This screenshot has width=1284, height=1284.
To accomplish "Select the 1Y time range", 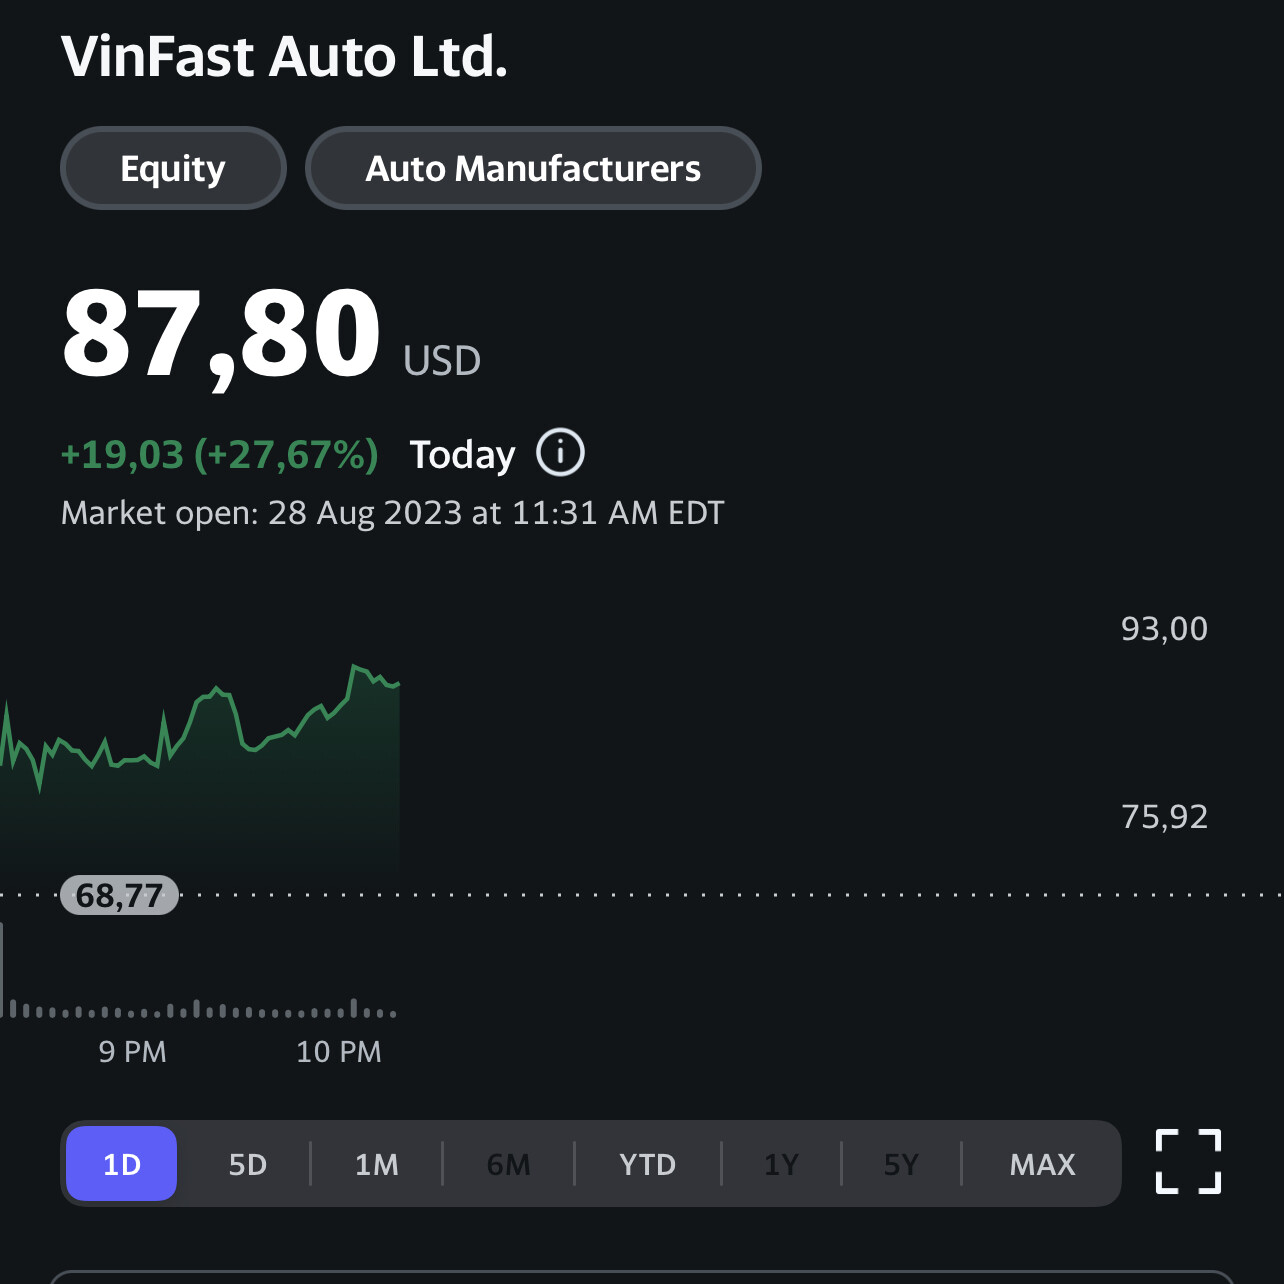I will [781, 1164].
